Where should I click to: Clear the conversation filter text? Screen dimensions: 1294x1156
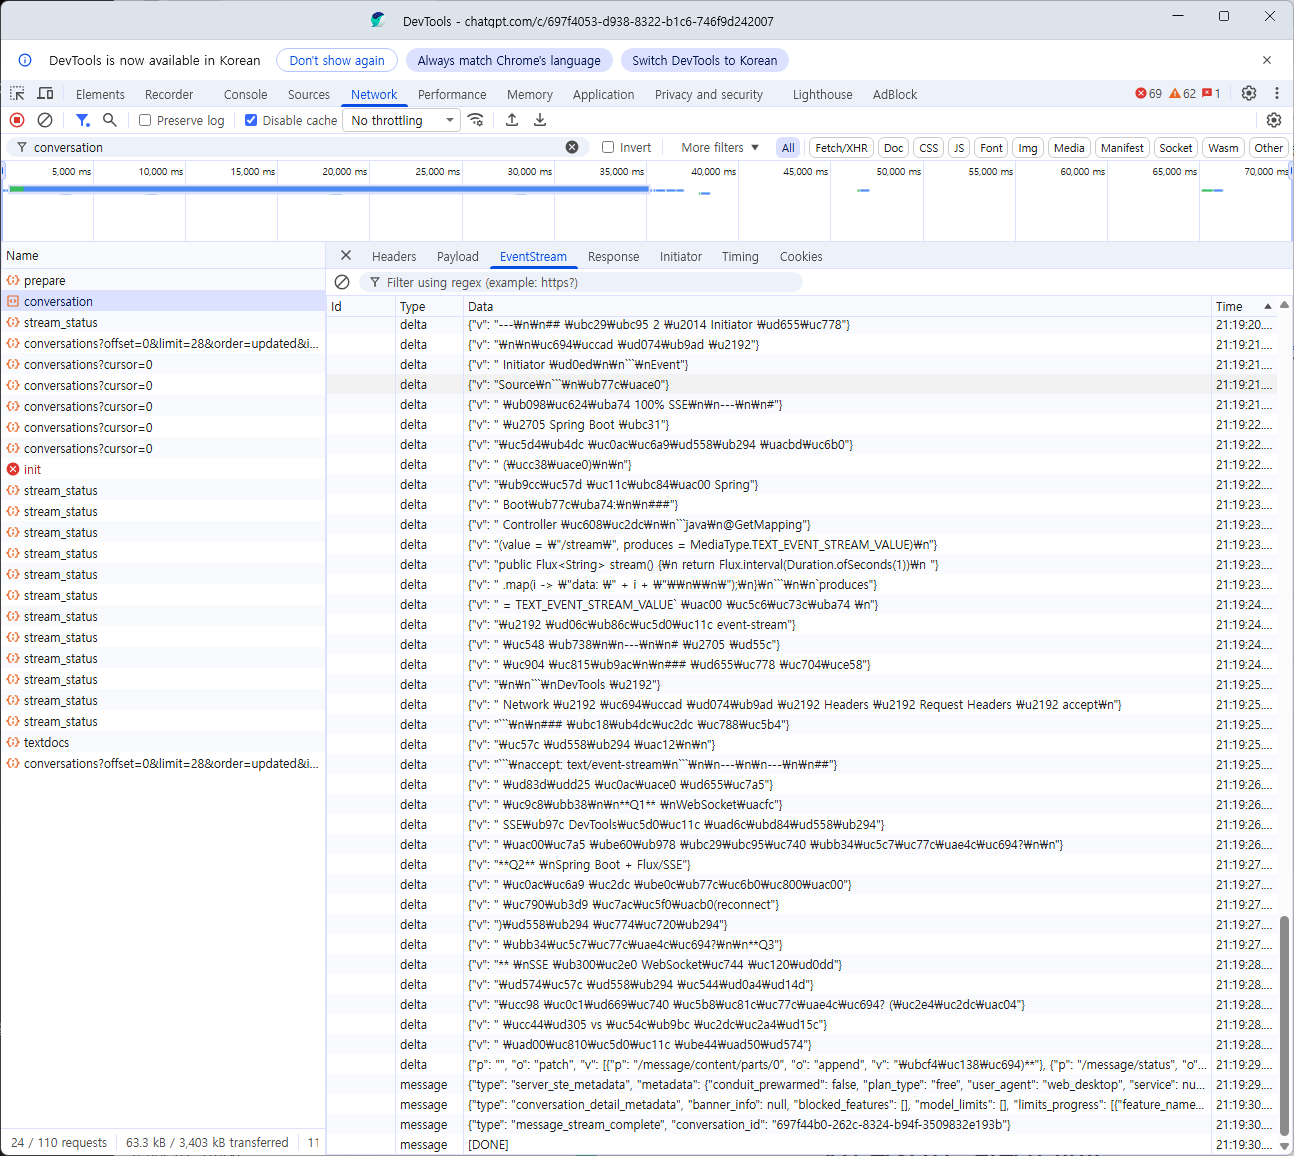click(572, 147)
